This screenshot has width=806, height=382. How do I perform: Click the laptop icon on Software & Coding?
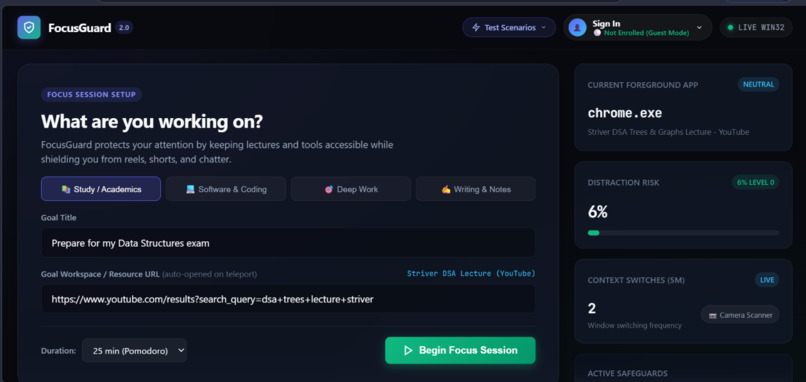190,189
